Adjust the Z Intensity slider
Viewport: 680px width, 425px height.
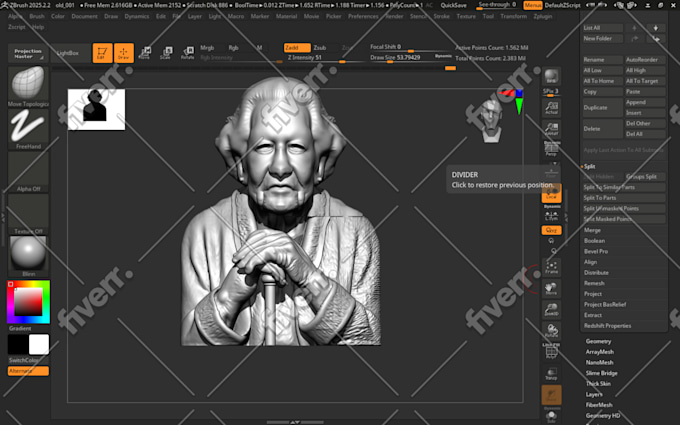coord(325,58)
